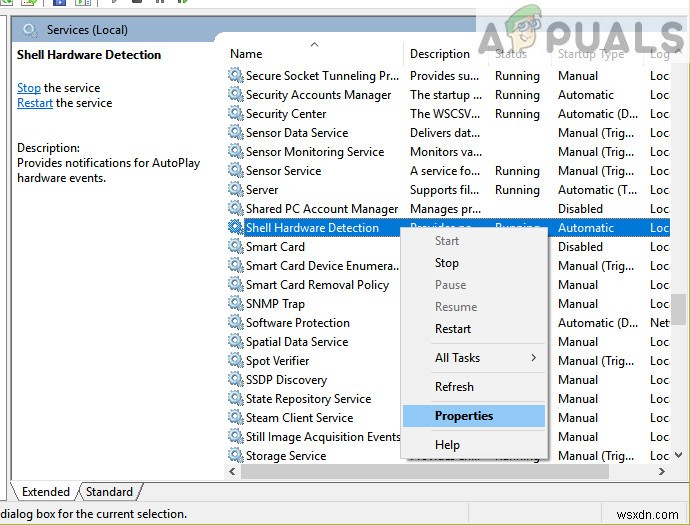Select the Steam Client Service name
Image resolution: width=690 pixels, height=525 pixels.
299,418
